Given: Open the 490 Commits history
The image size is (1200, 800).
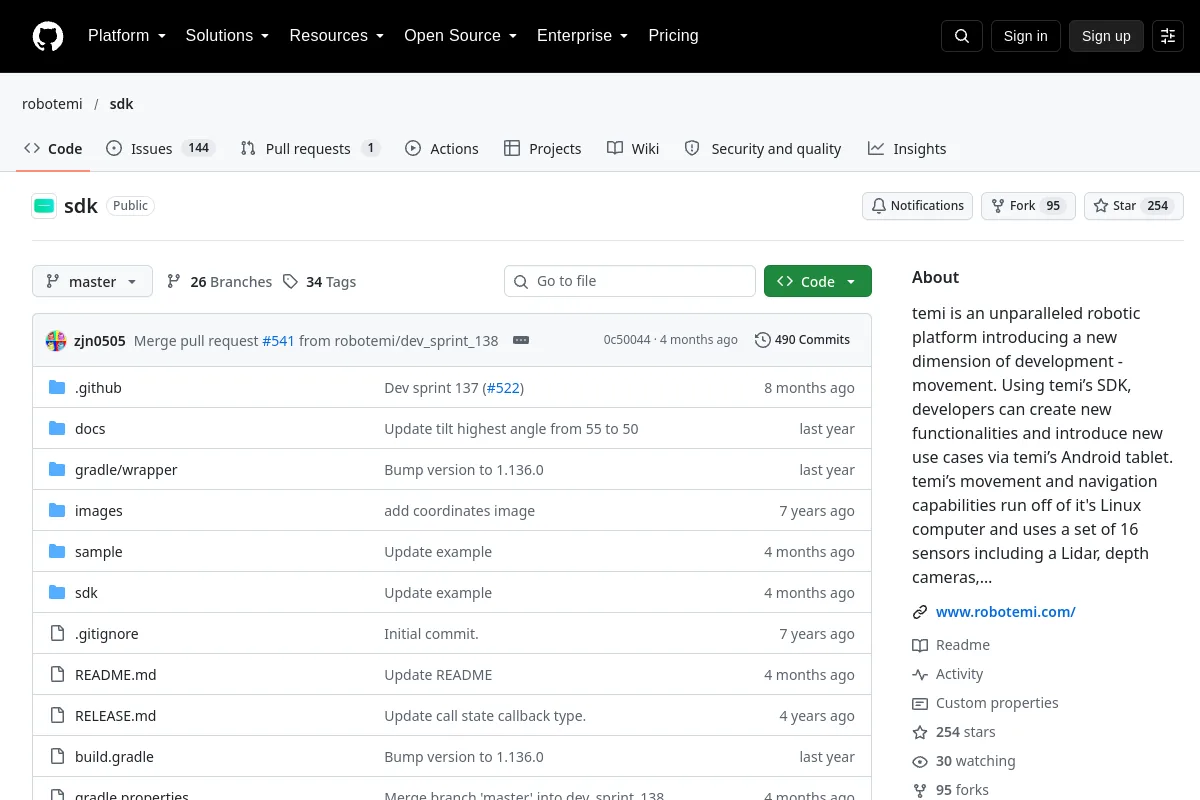Looking at the screenshot, I should pyautogui.click(x=803, y=340).
